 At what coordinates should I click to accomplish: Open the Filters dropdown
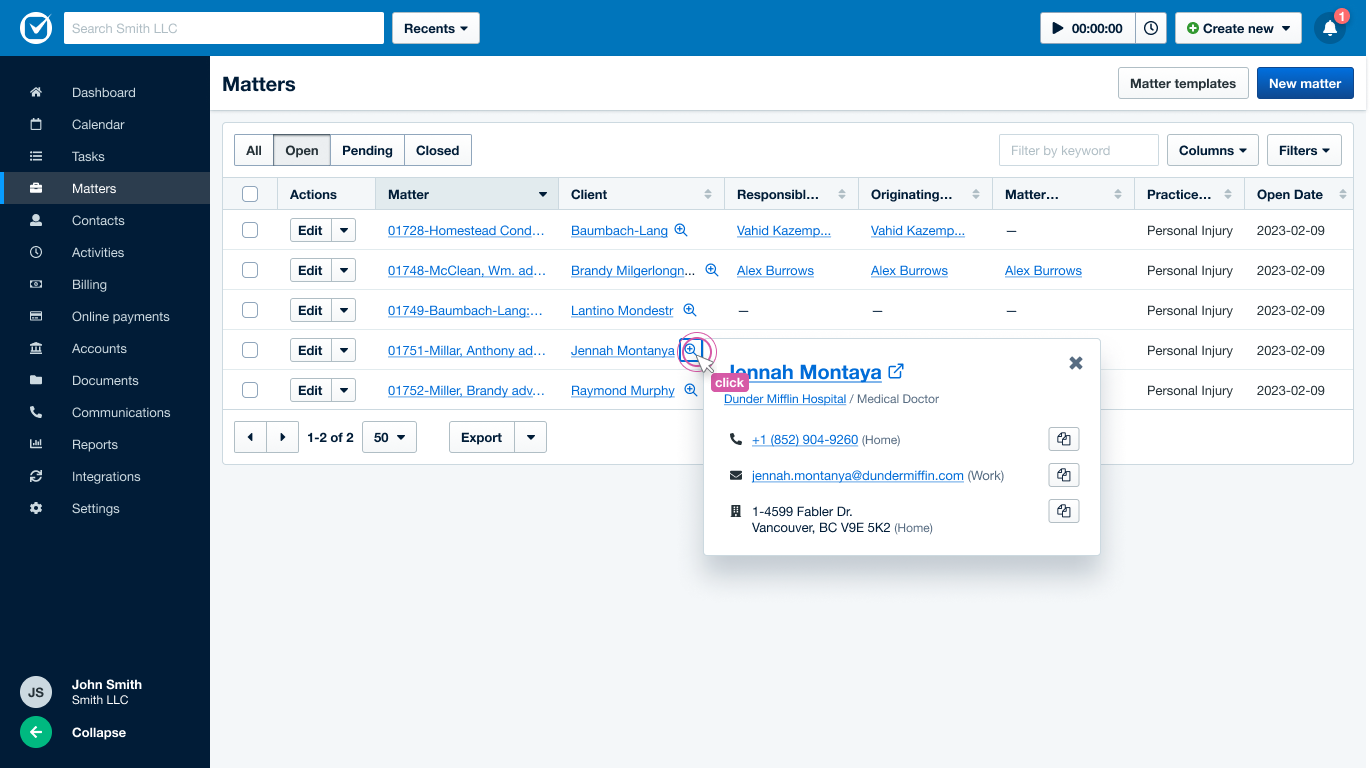pos(1303,150)
